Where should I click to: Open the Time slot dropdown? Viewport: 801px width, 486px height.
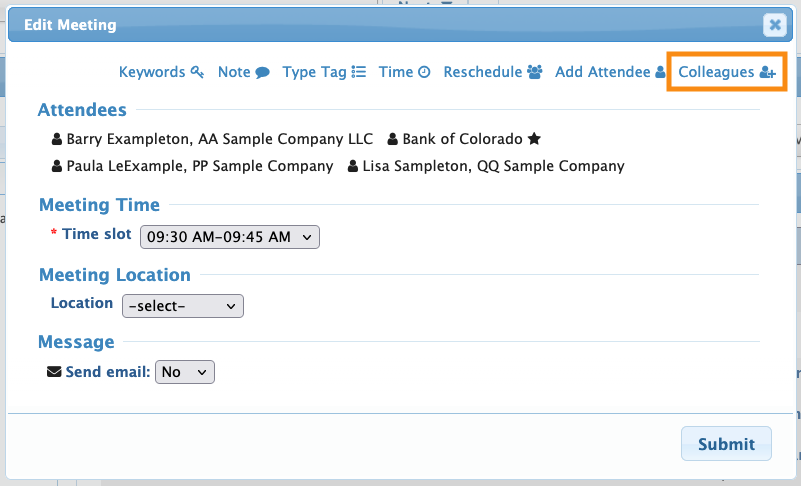click(229, 237)
